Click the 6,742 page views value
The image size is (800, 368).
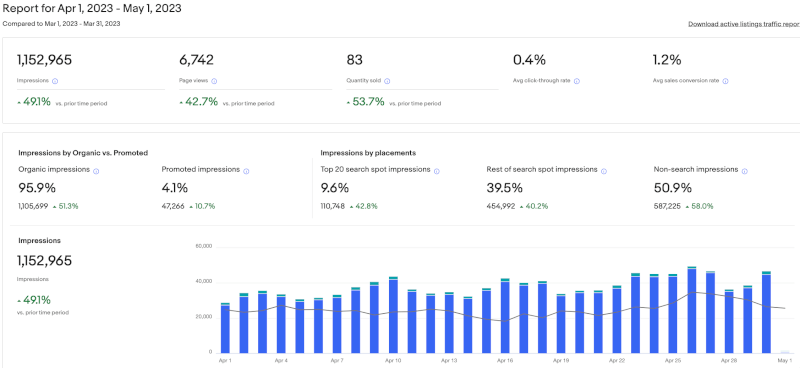(x=196, y=60)
